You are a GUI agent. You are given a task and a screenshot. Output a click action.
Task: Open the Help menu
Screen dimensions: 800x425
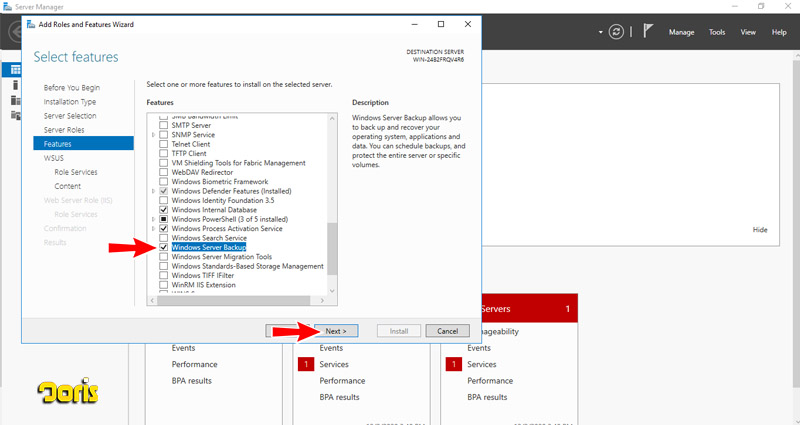779,32
